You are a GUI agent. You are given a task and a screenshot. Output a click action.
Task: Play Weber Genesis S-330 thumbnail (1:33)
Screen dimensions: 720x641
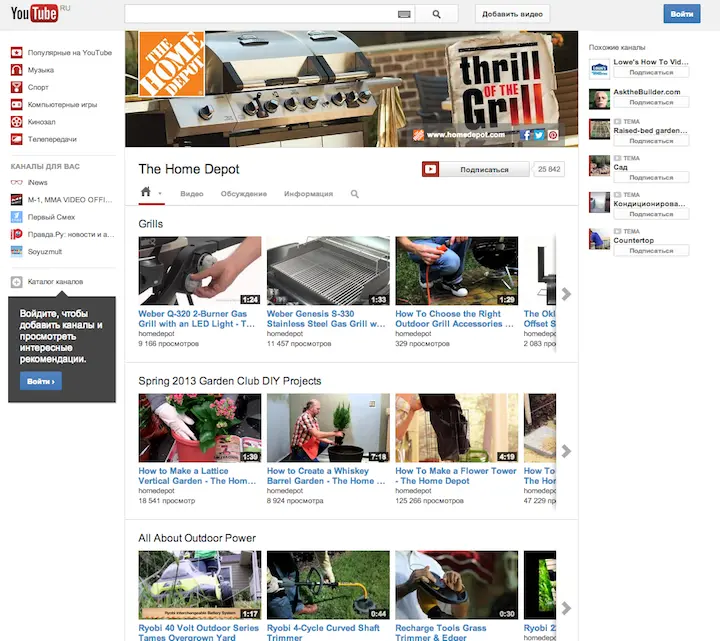coord(328,270)
